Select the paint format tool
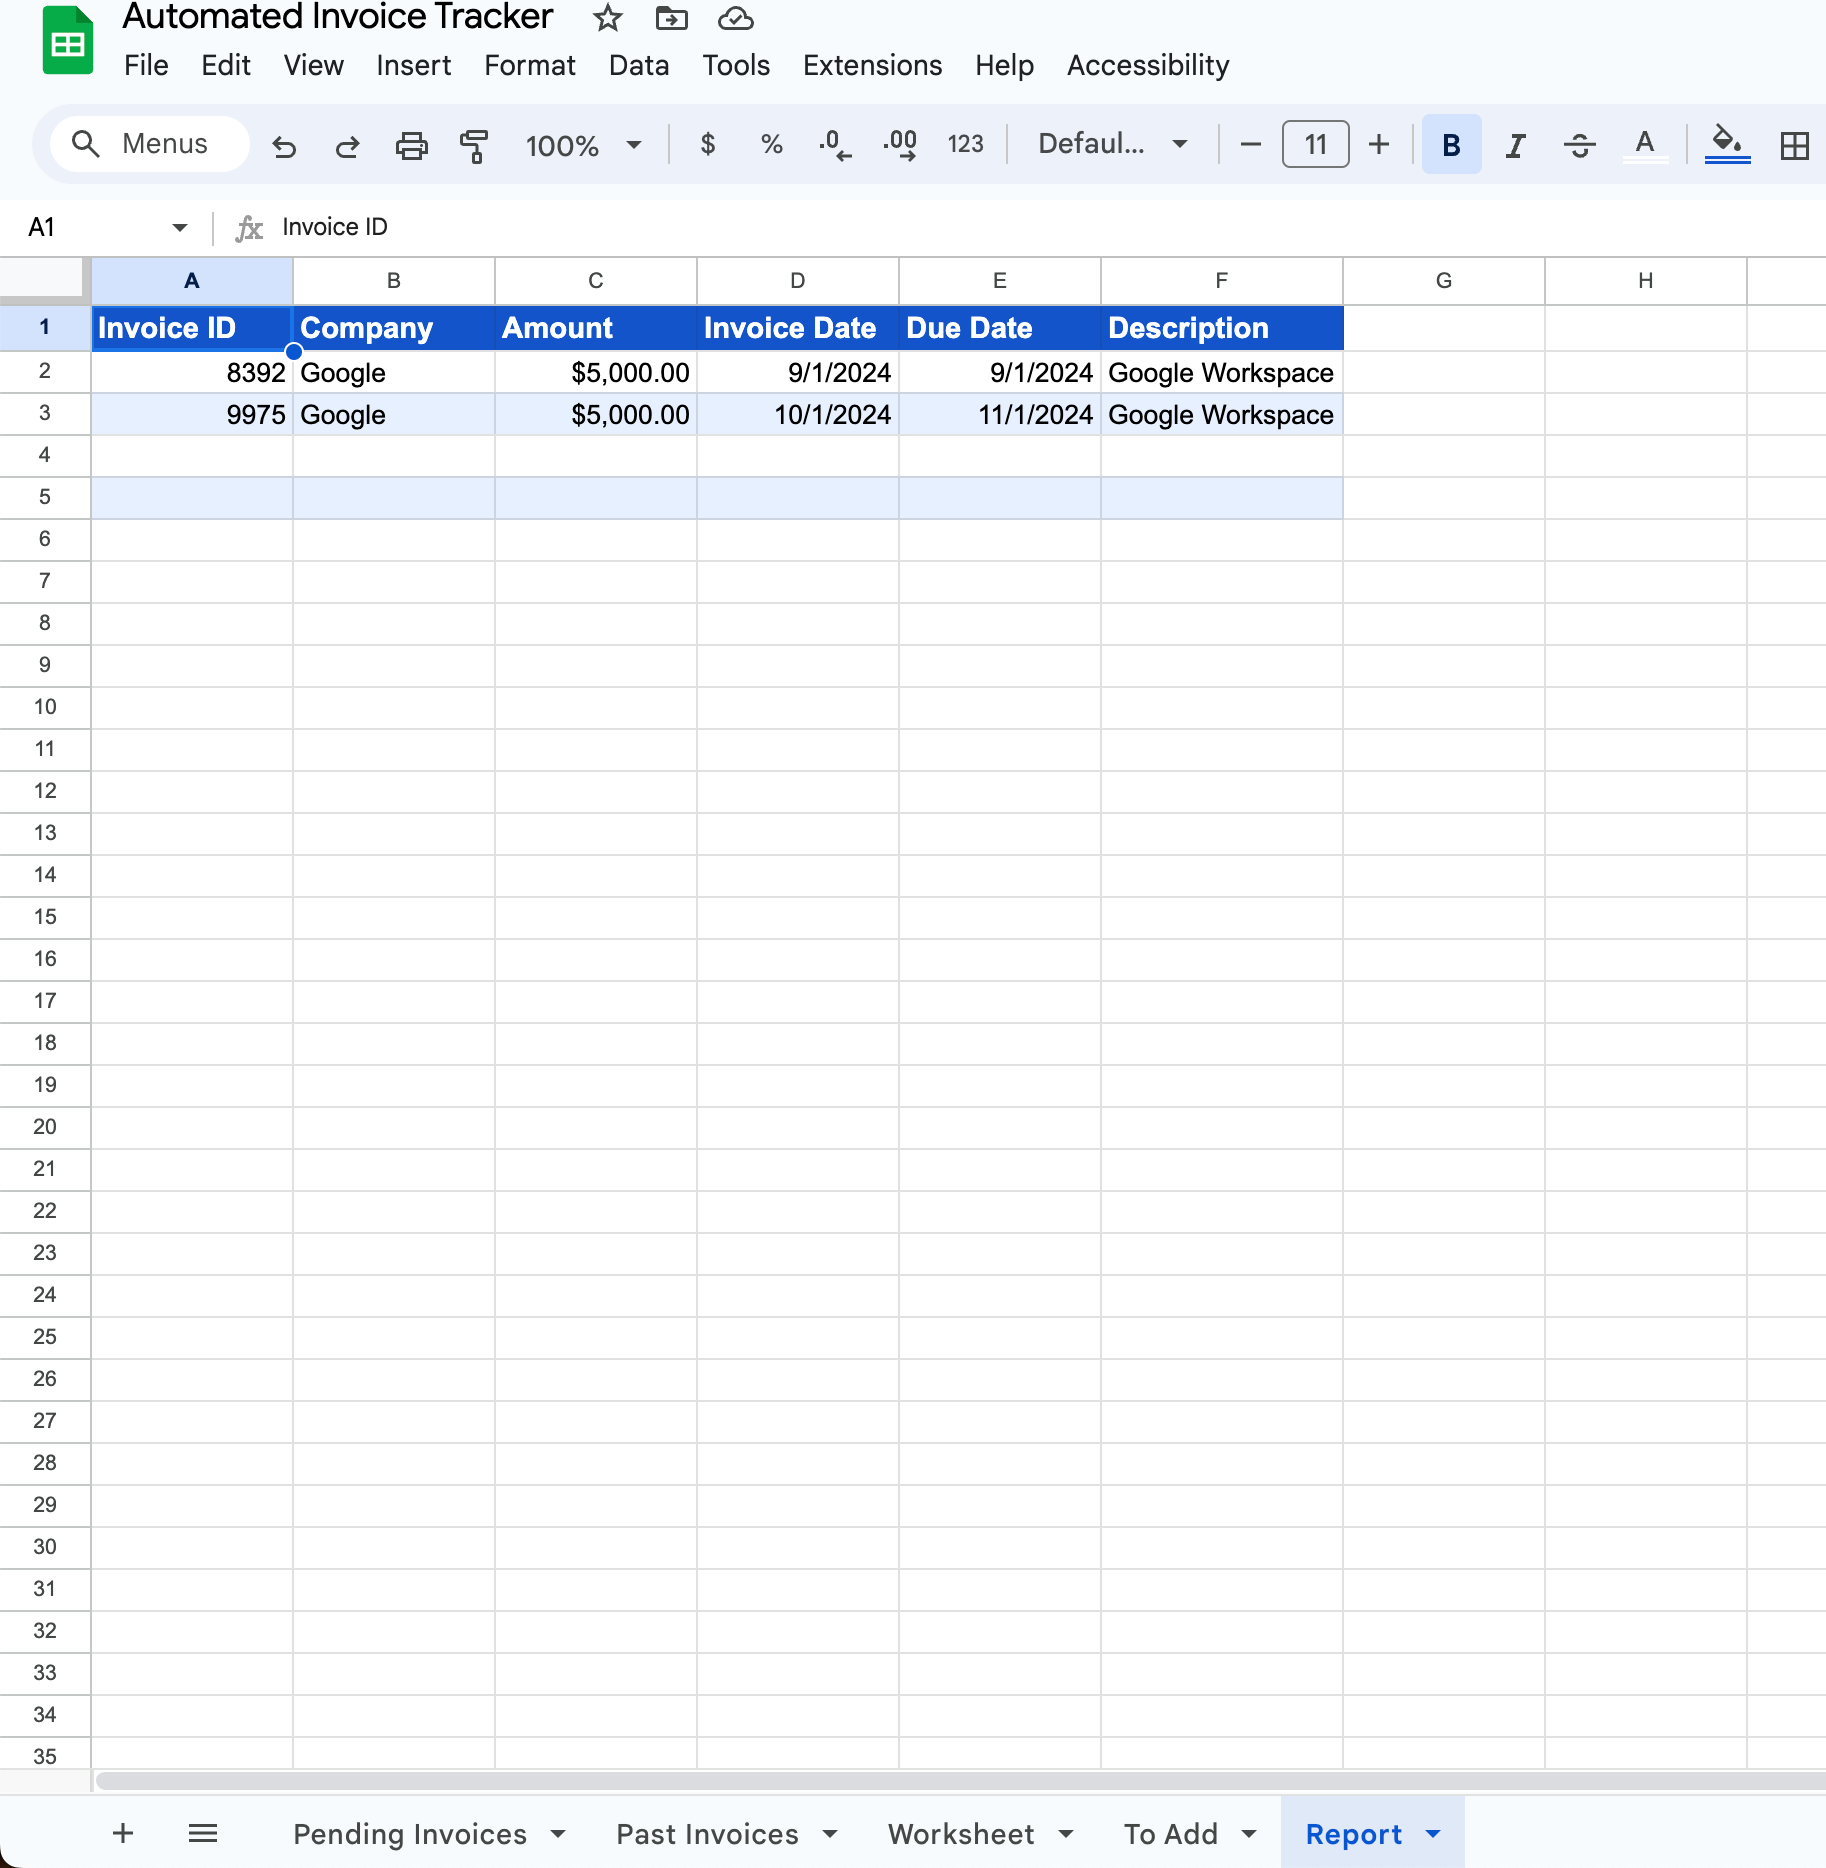The image size is (1826, 1868). (x=474, y=146)
